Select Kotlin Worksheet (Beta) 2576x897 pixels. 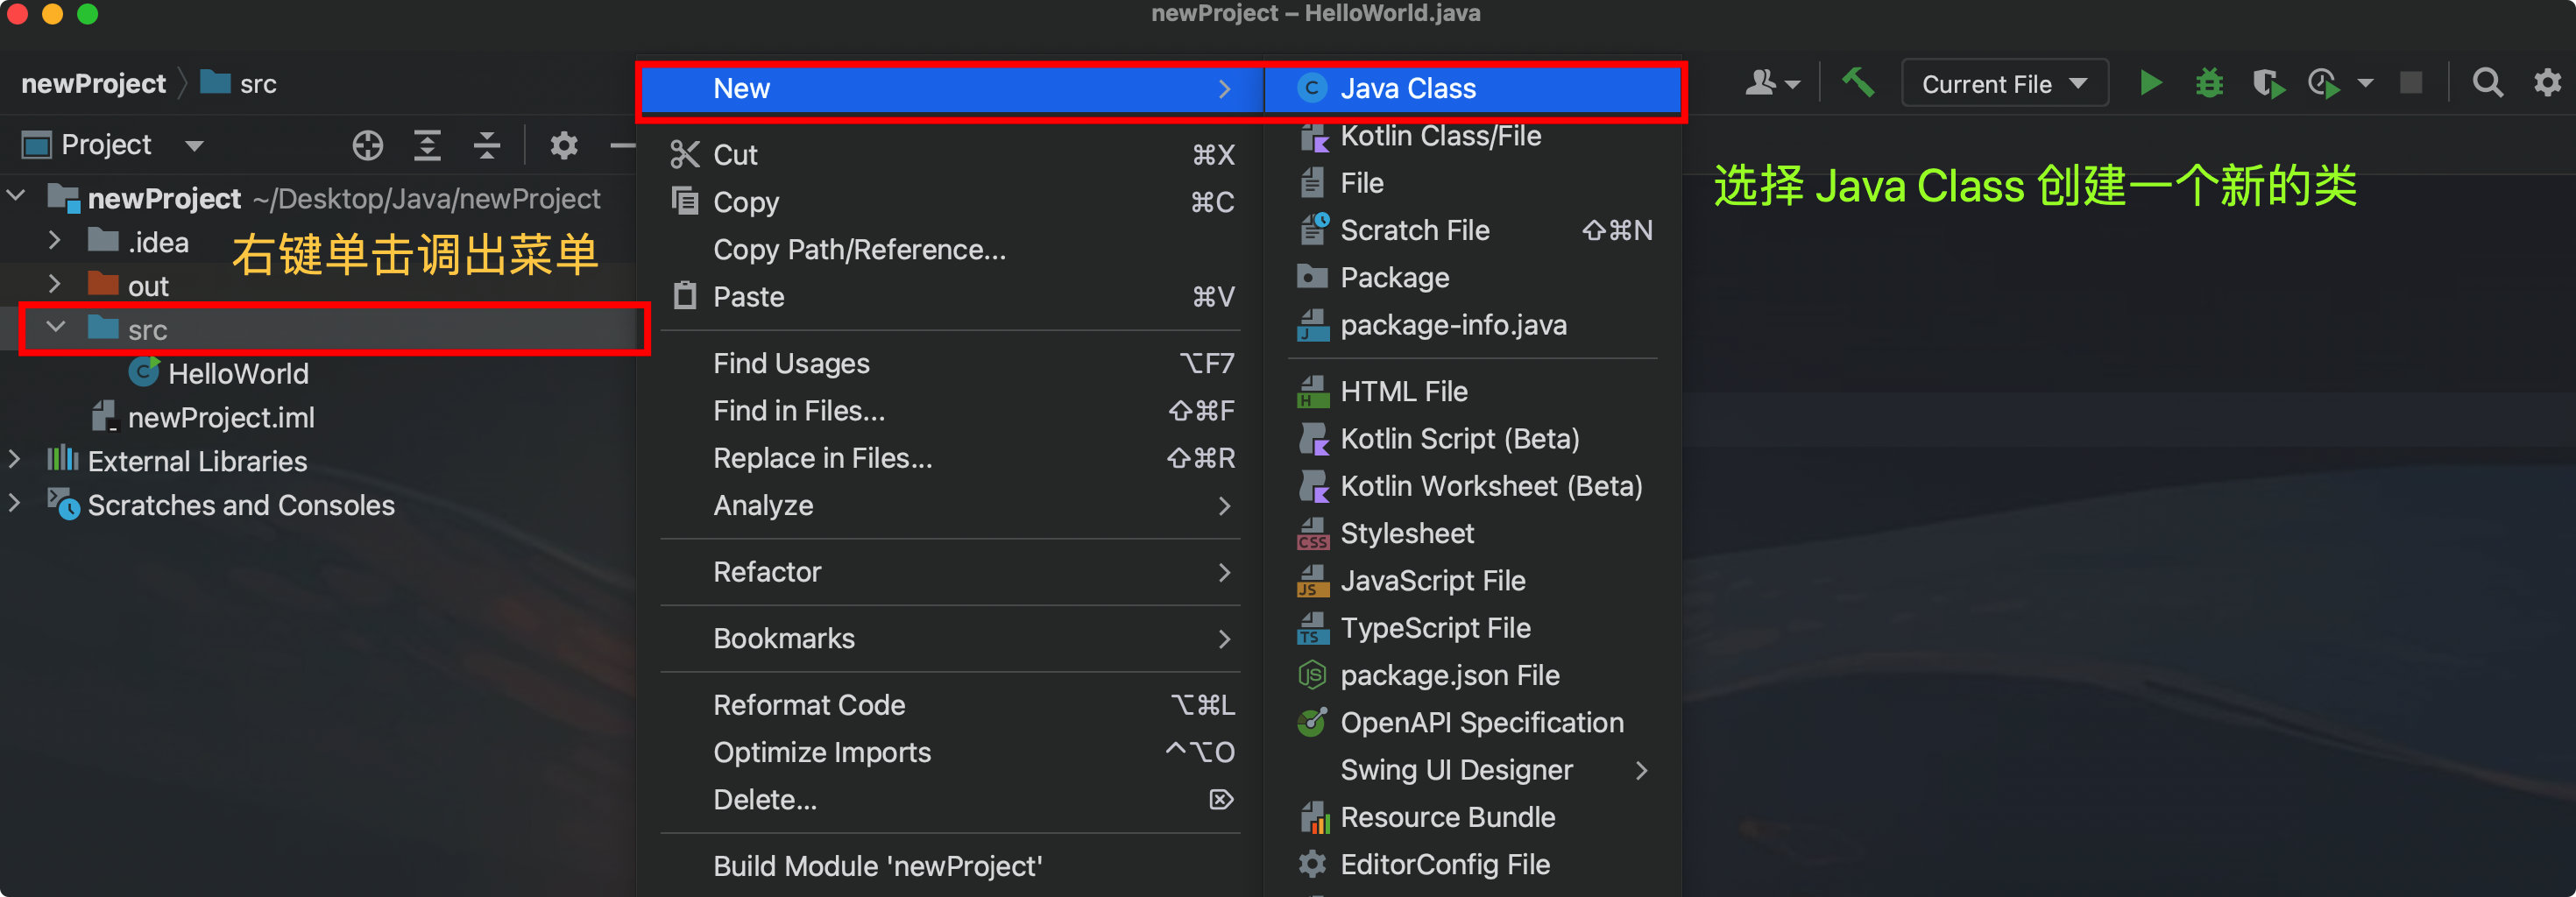pyautogui.click(x=1473, y=486)
